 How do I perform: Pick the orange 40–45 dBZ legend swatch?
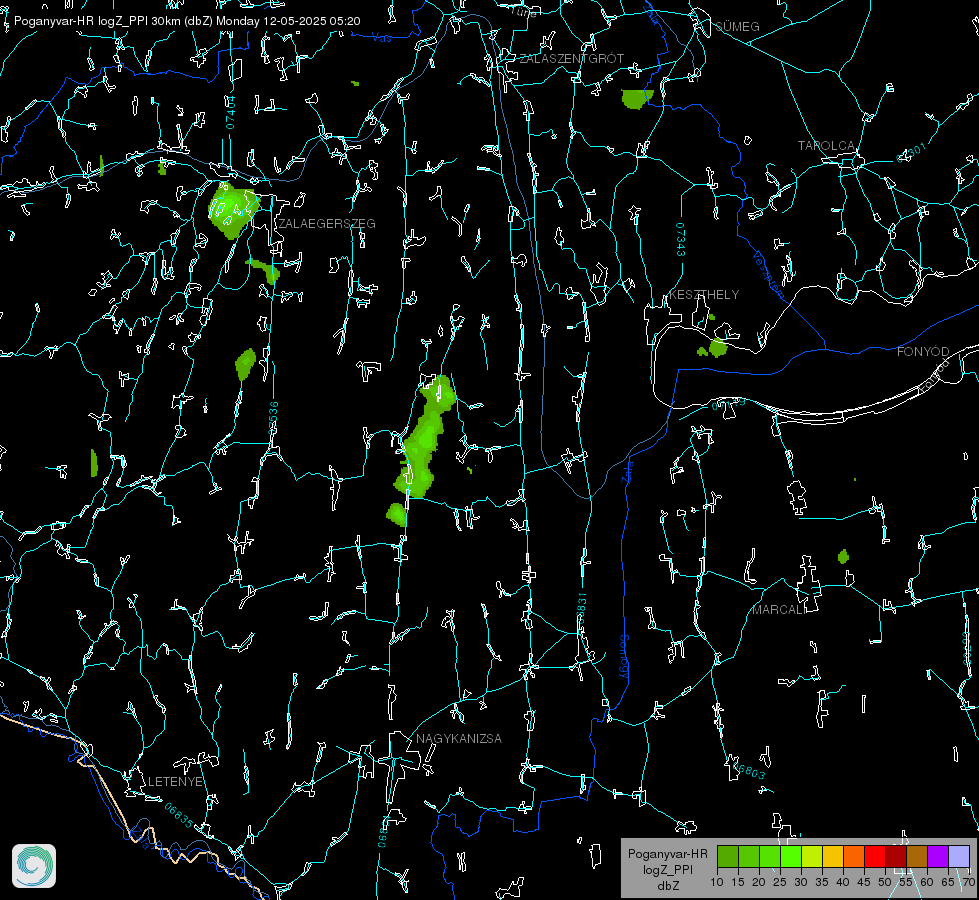(854, 856)
